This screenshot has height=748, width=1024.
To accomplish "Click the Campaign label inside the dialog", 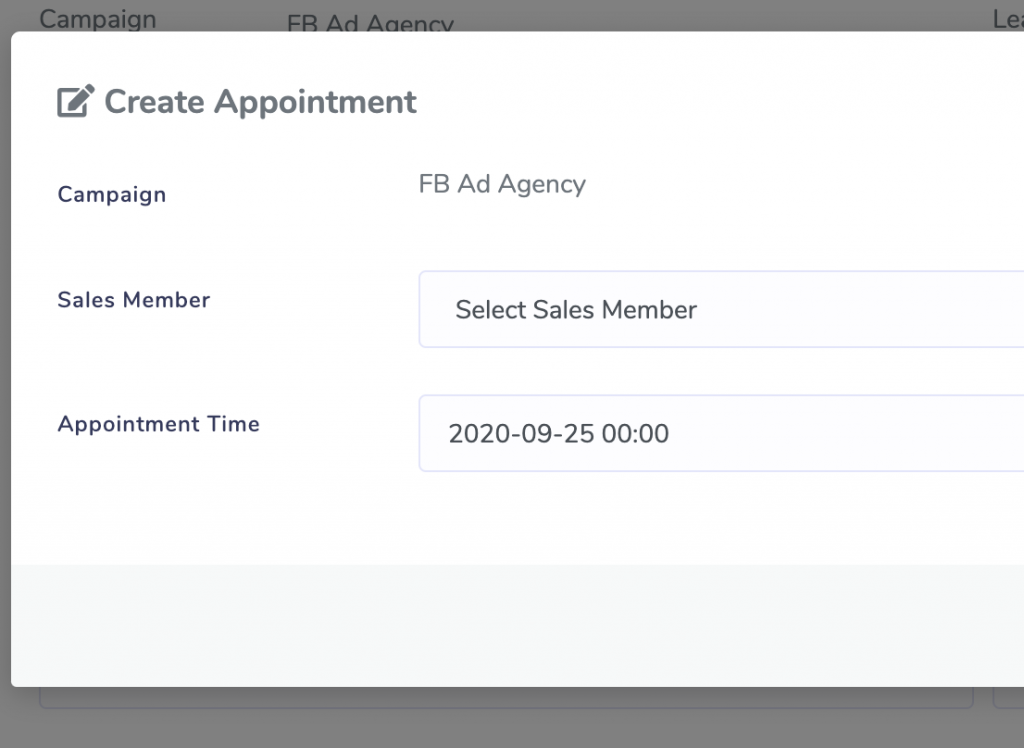I will tap(112, 195).
